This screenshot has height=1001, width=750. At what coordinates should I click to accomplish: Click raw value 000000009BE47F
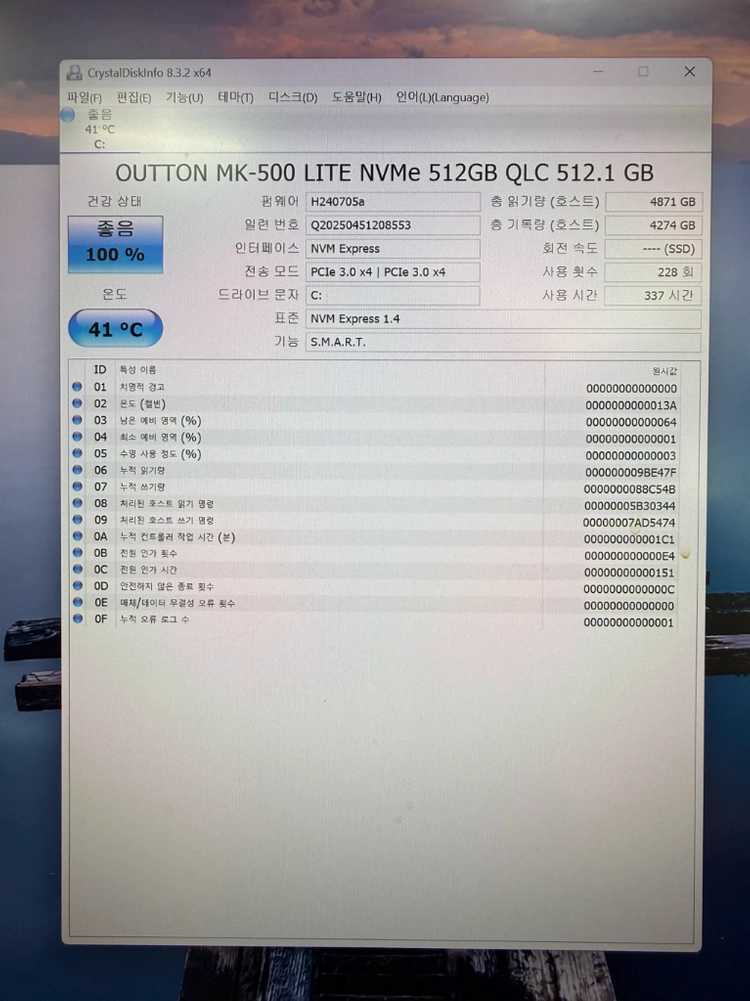tap(631, 472)
